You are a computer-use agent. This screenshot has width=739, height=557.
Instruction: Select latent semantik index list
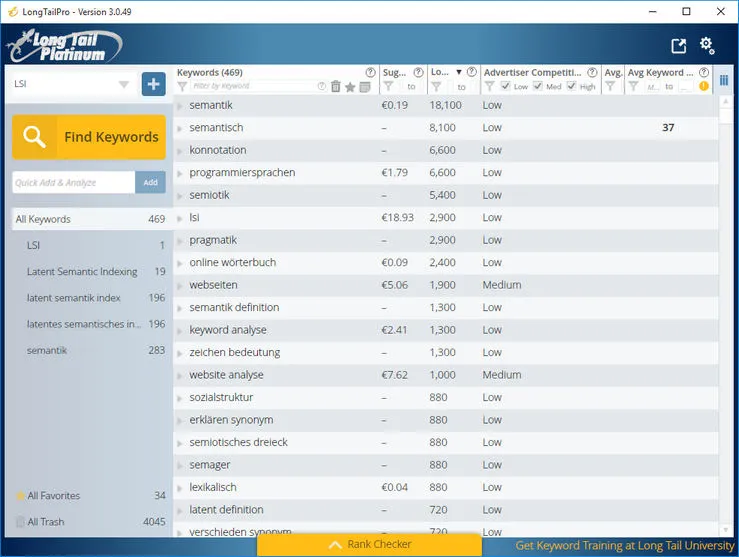point(90,298)
